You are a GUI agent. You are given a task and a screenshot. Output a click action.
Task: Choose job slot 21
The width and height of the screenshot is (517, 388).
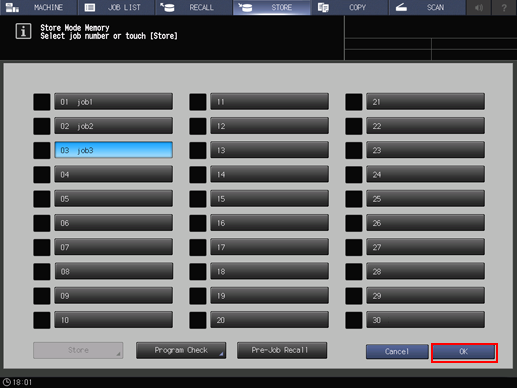pyautogui.click(x=426, y=102)
